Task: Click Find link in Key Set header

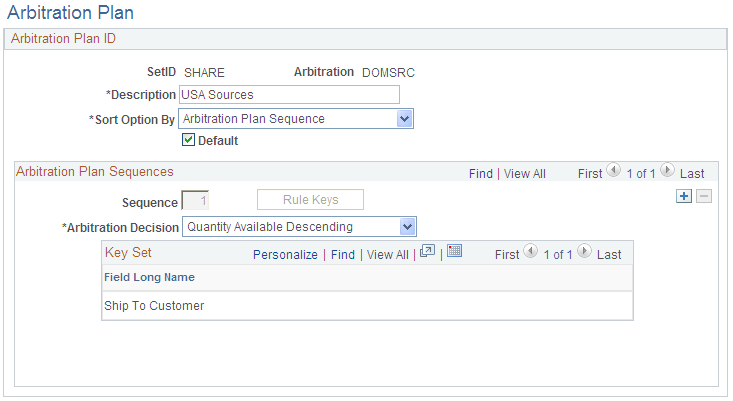Action: tap(343, 255)
